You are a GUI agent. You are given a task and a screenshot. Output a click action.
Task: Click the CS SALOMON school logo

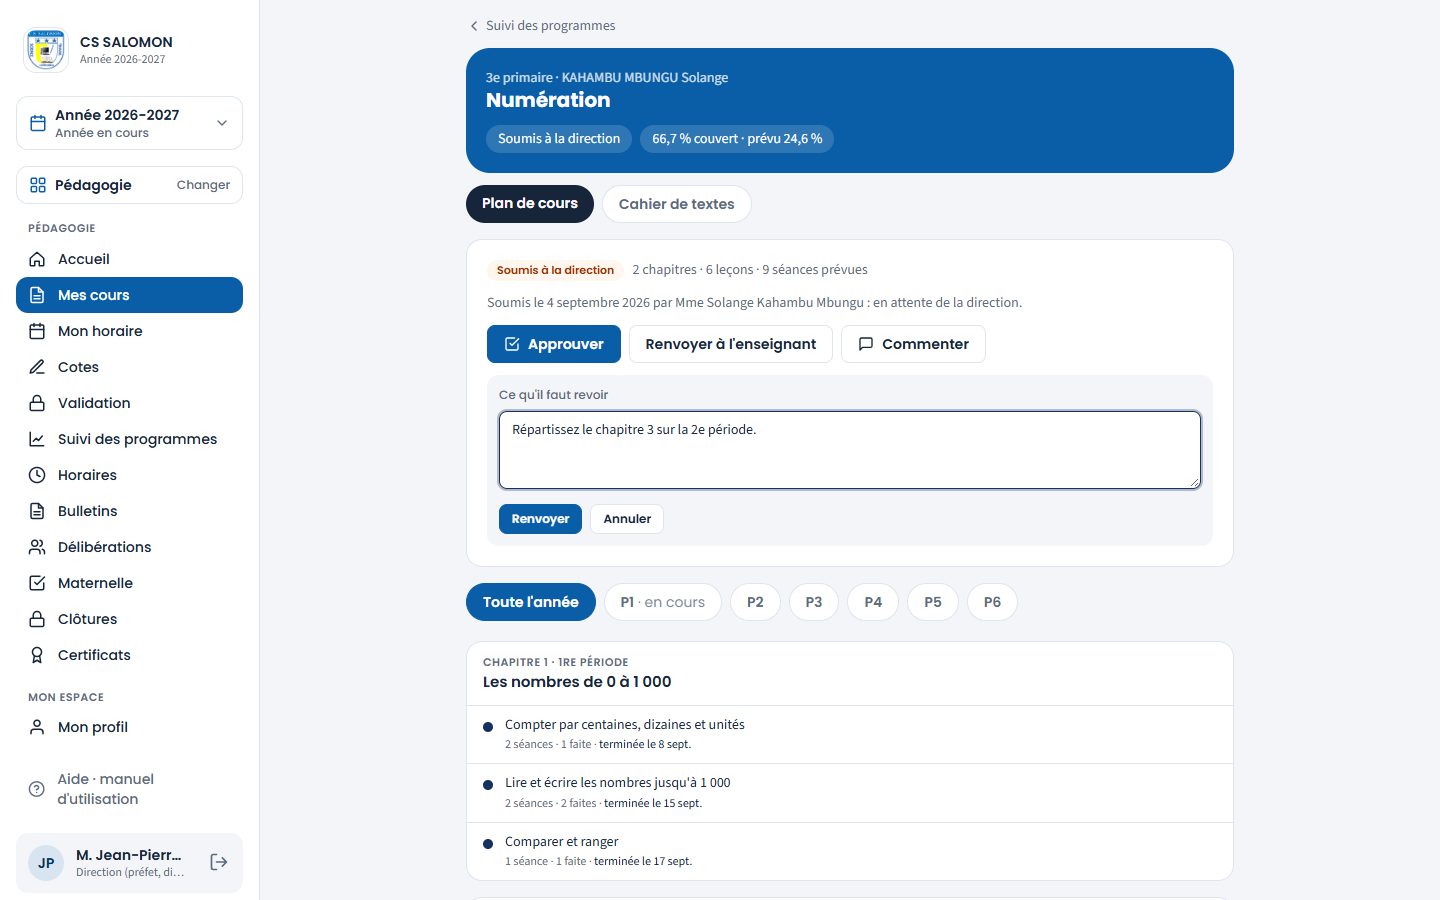point(45,50)
